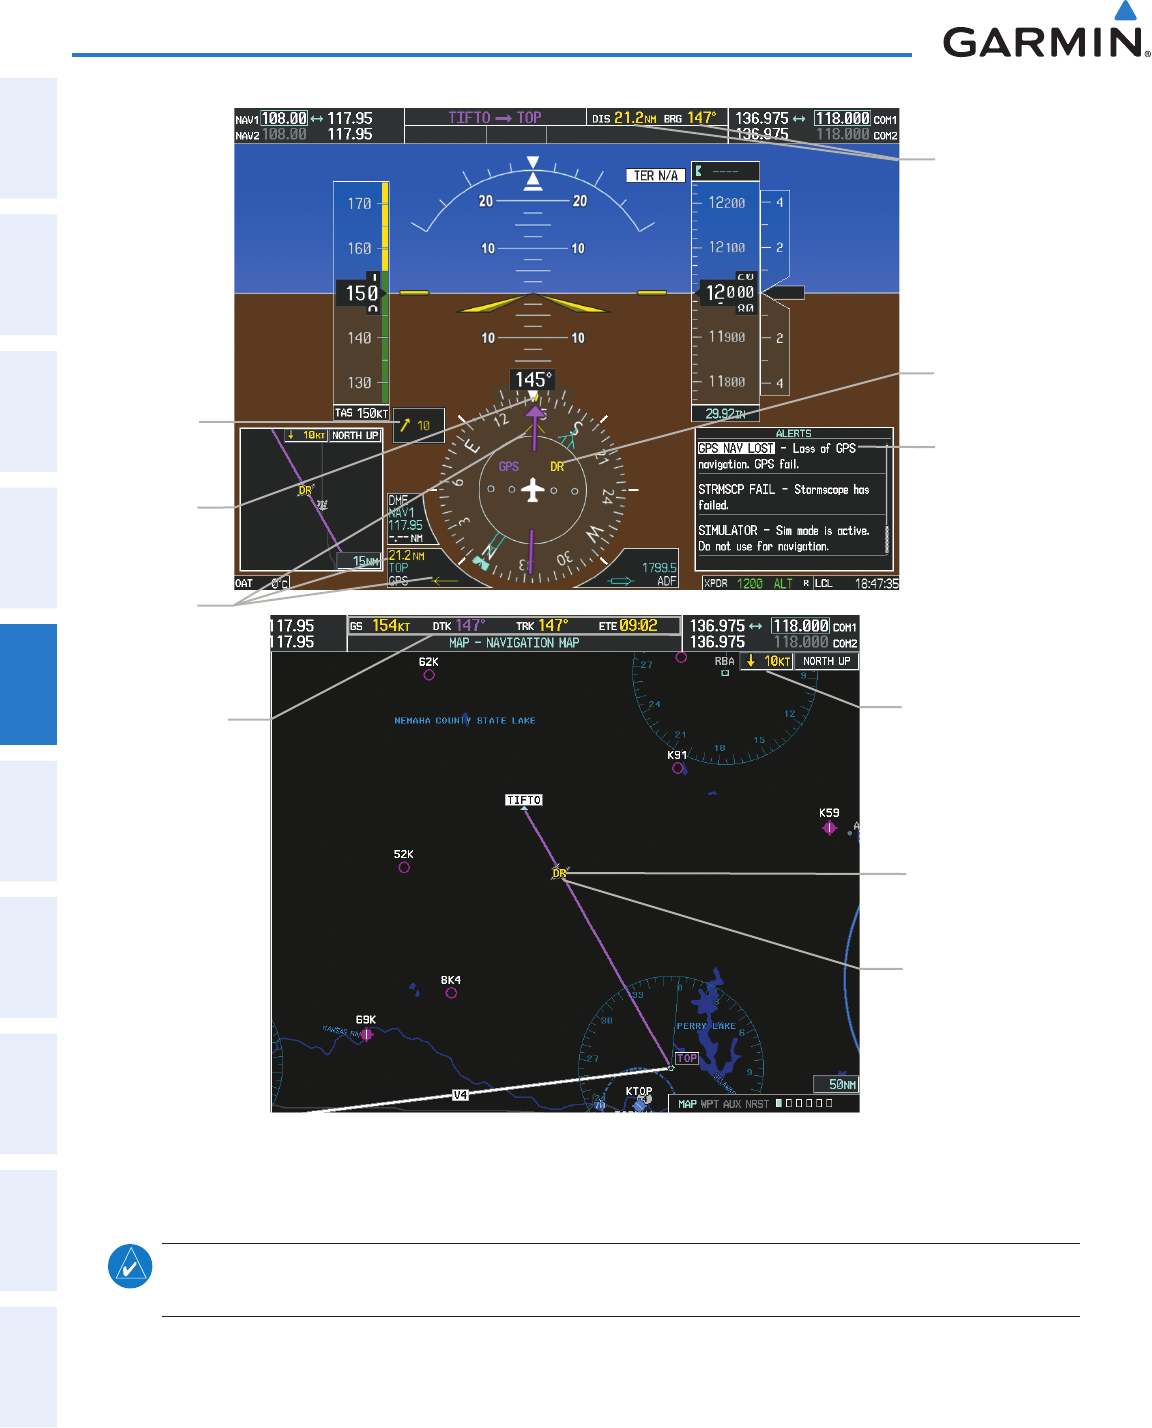Click the TIFTO → TOP active leg display
Viewport: 1152px width, 1428px height.
[495, 117]
